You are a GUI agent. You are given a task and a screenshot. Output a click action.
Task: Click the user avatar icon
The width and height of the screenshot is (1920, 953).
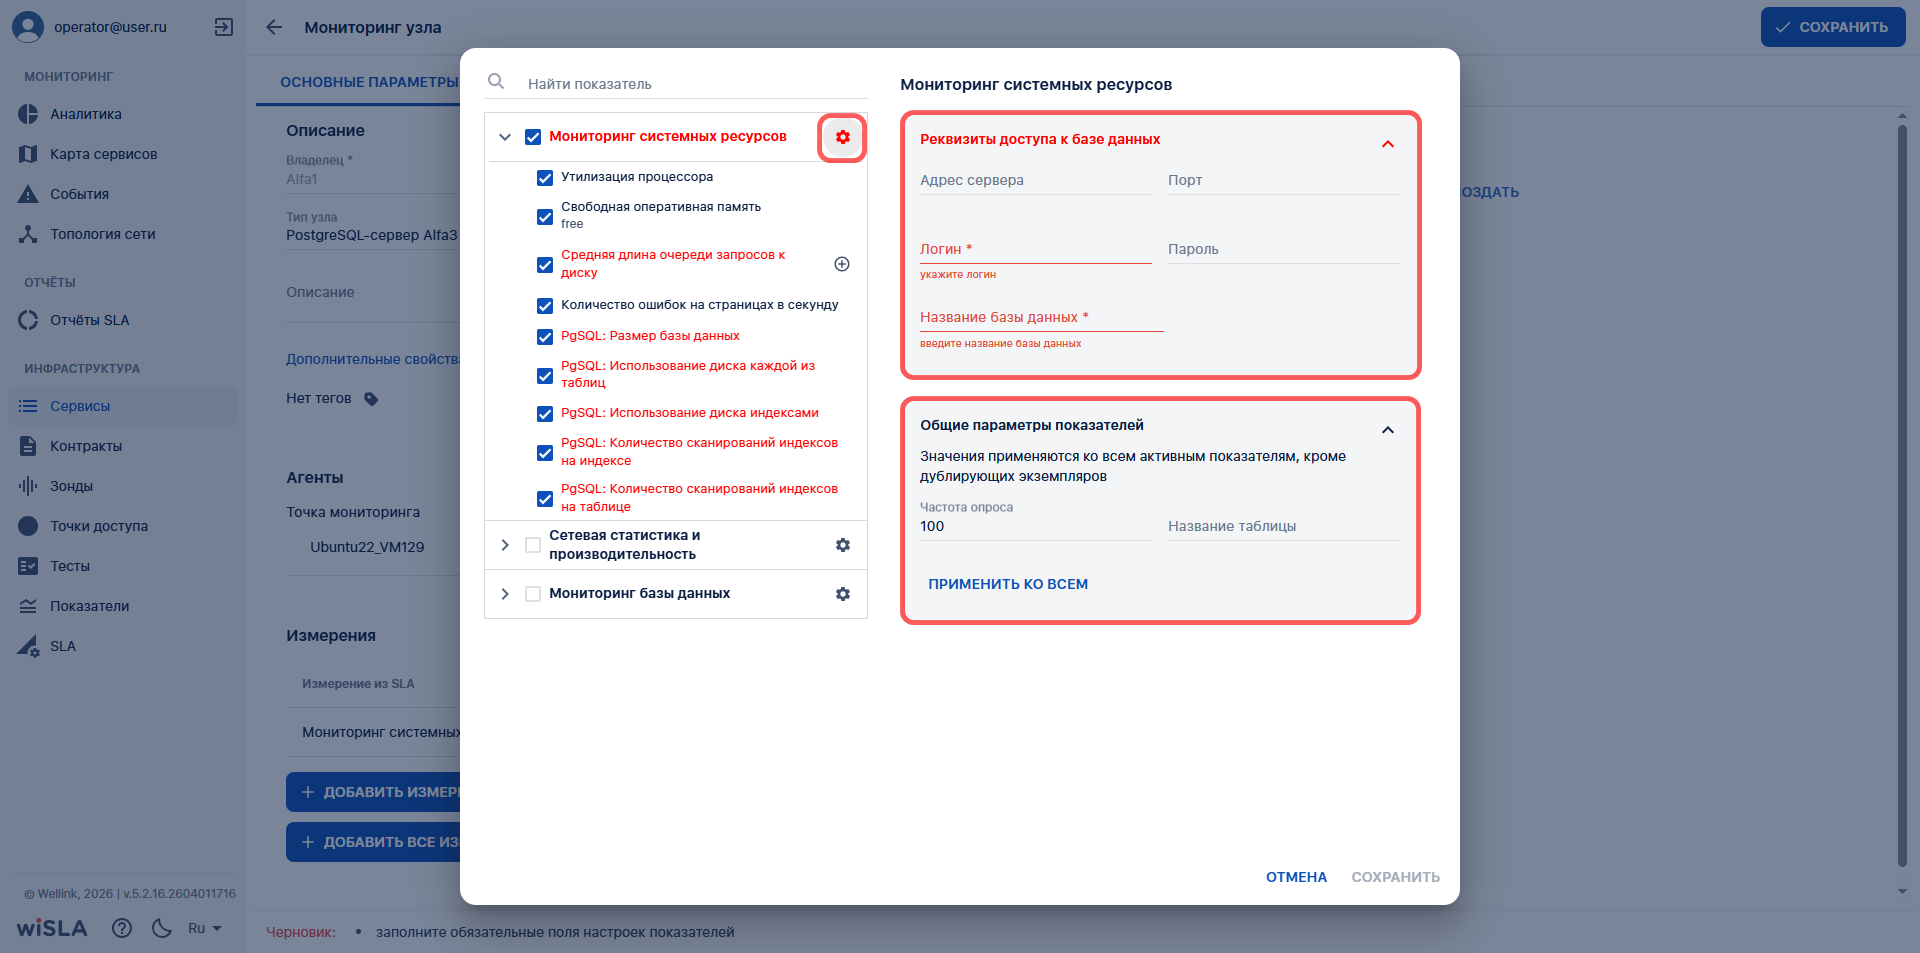tap(28, 27)
